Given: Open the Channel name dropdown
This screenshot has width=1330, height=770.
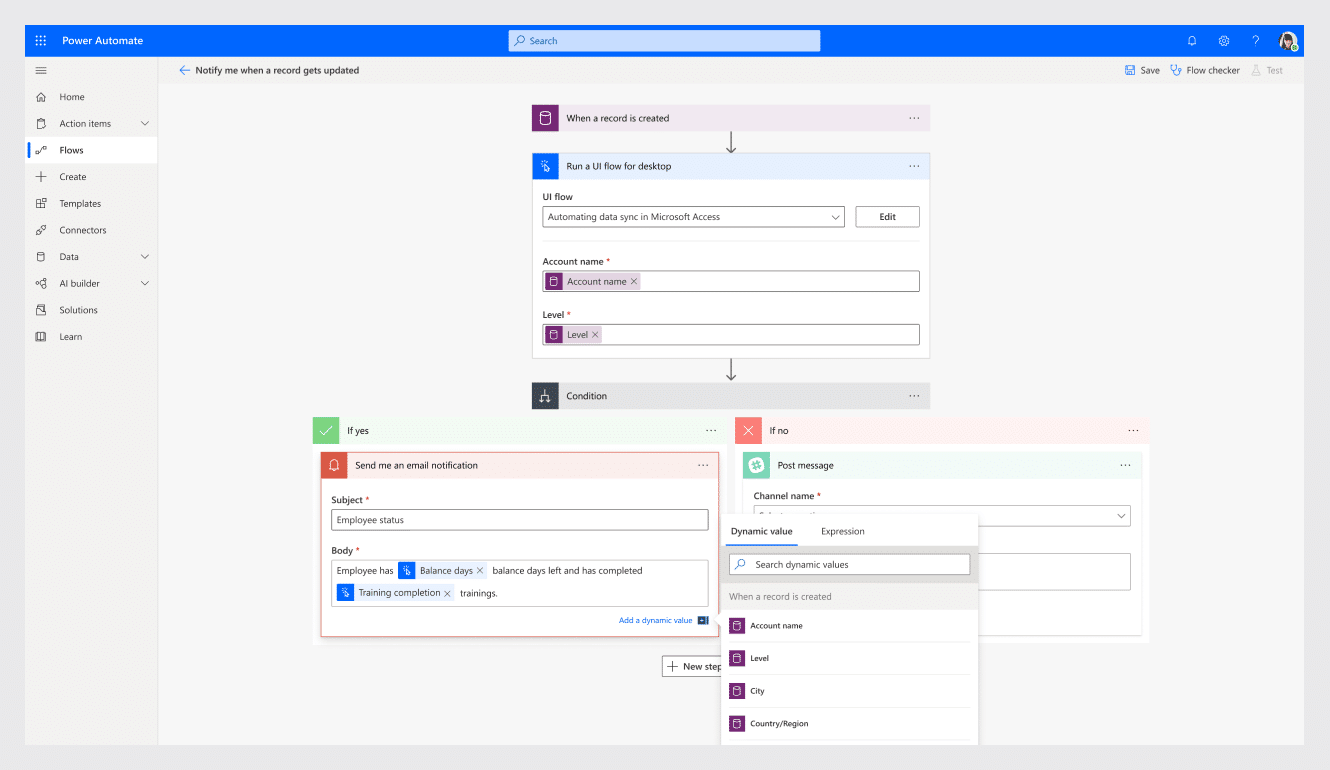Looking at the screenshot, I should (x=942, y=516).
